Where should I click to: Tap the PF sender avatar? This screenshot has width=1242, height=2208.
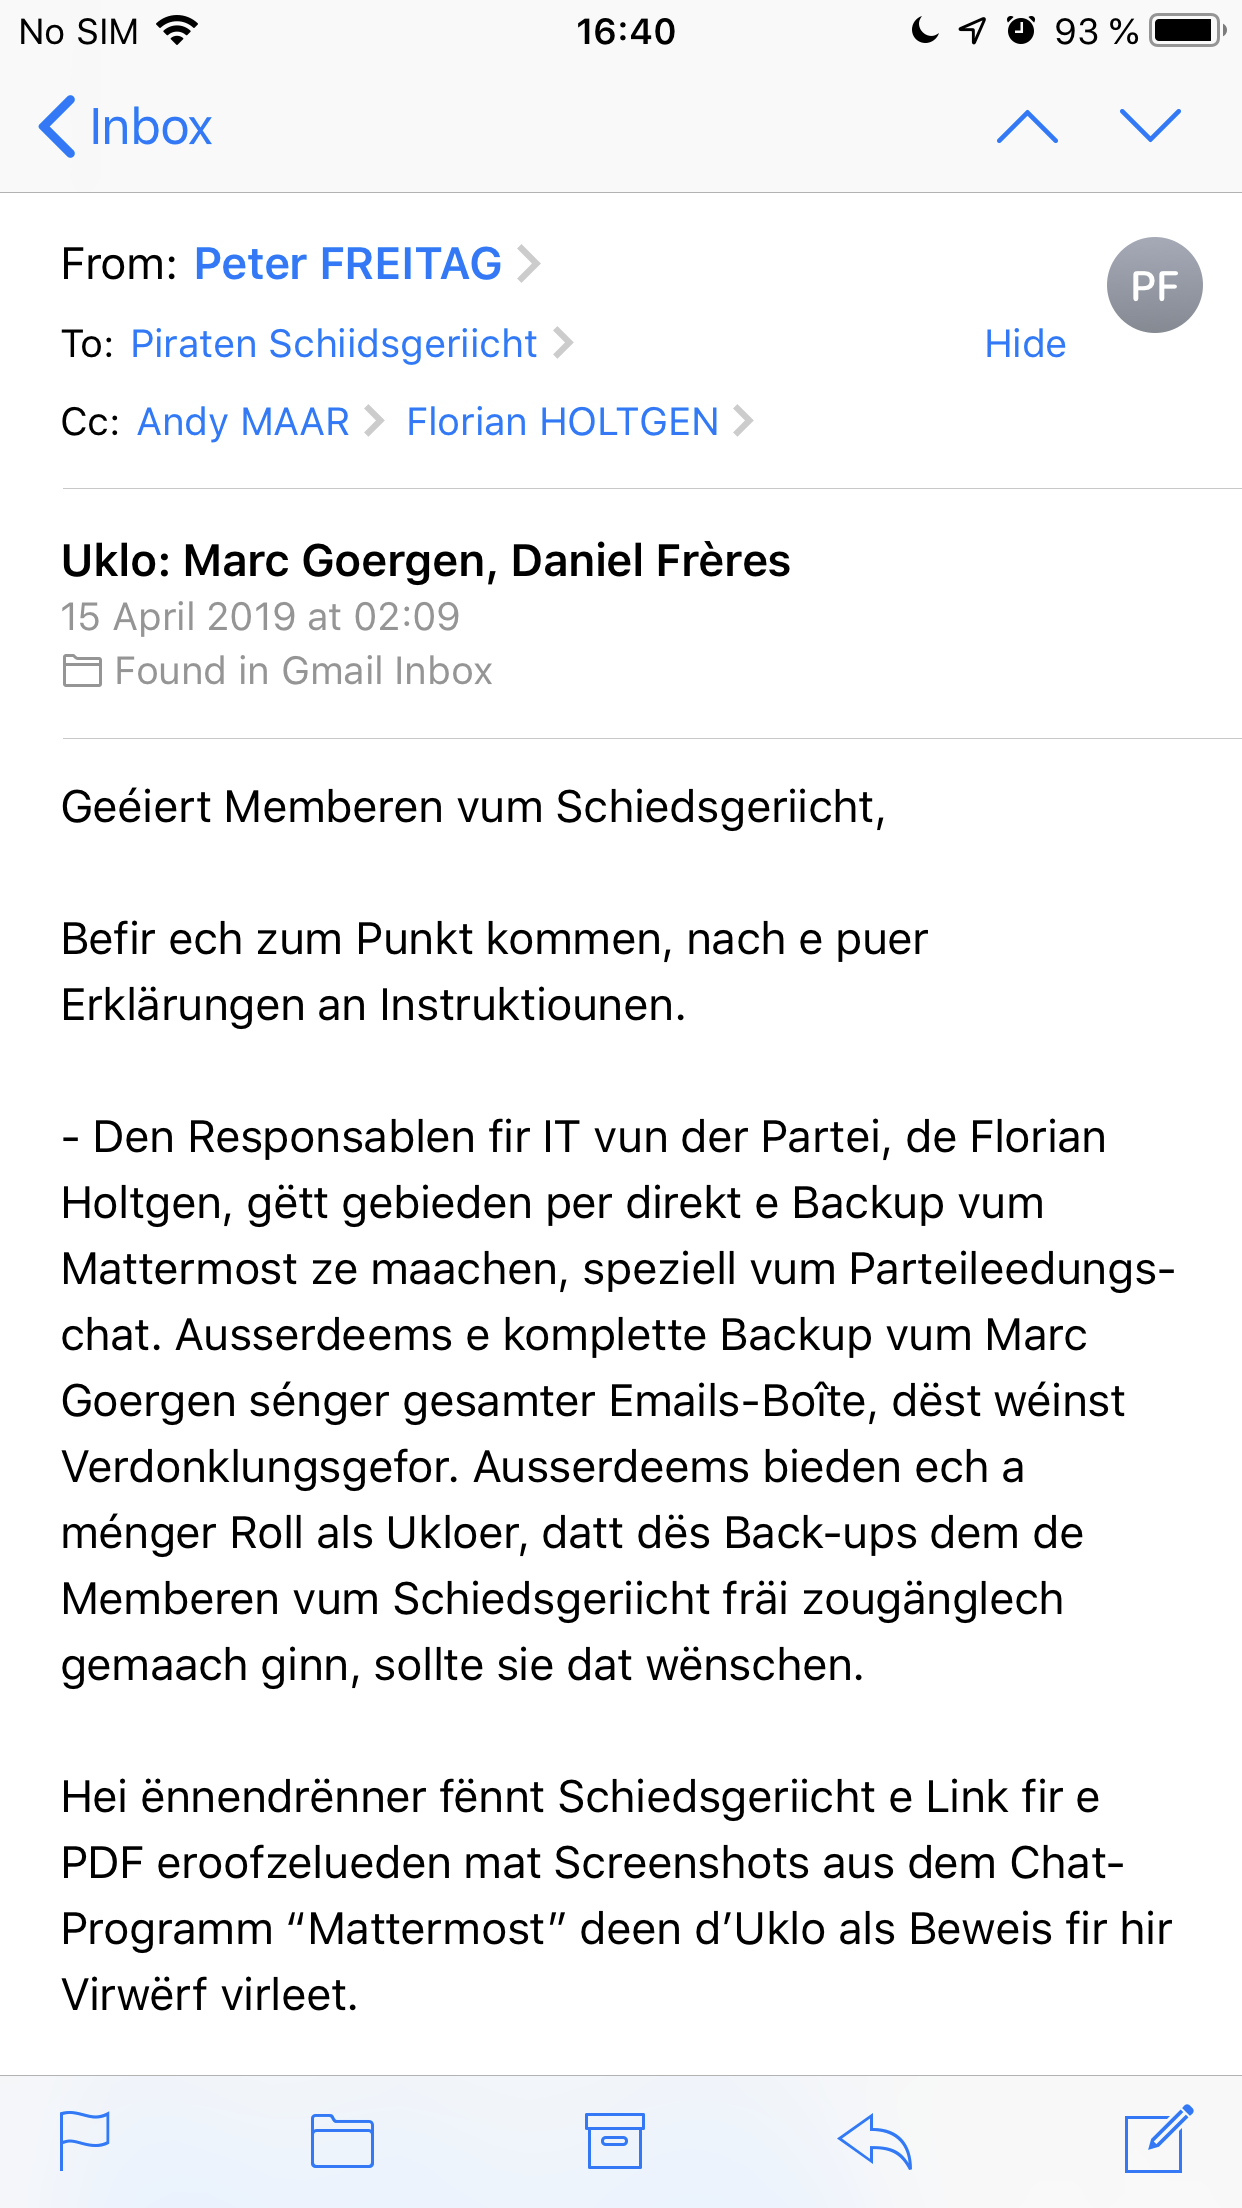1154,285
